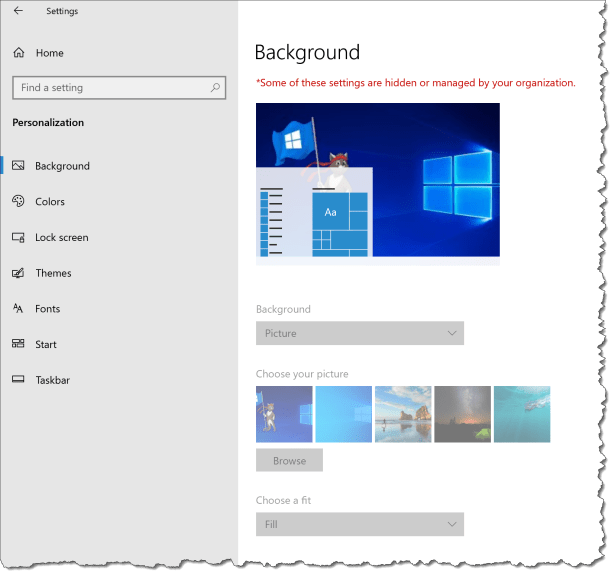Click the Colors palette icon
The image size is (615, 576).
(18, 201)
